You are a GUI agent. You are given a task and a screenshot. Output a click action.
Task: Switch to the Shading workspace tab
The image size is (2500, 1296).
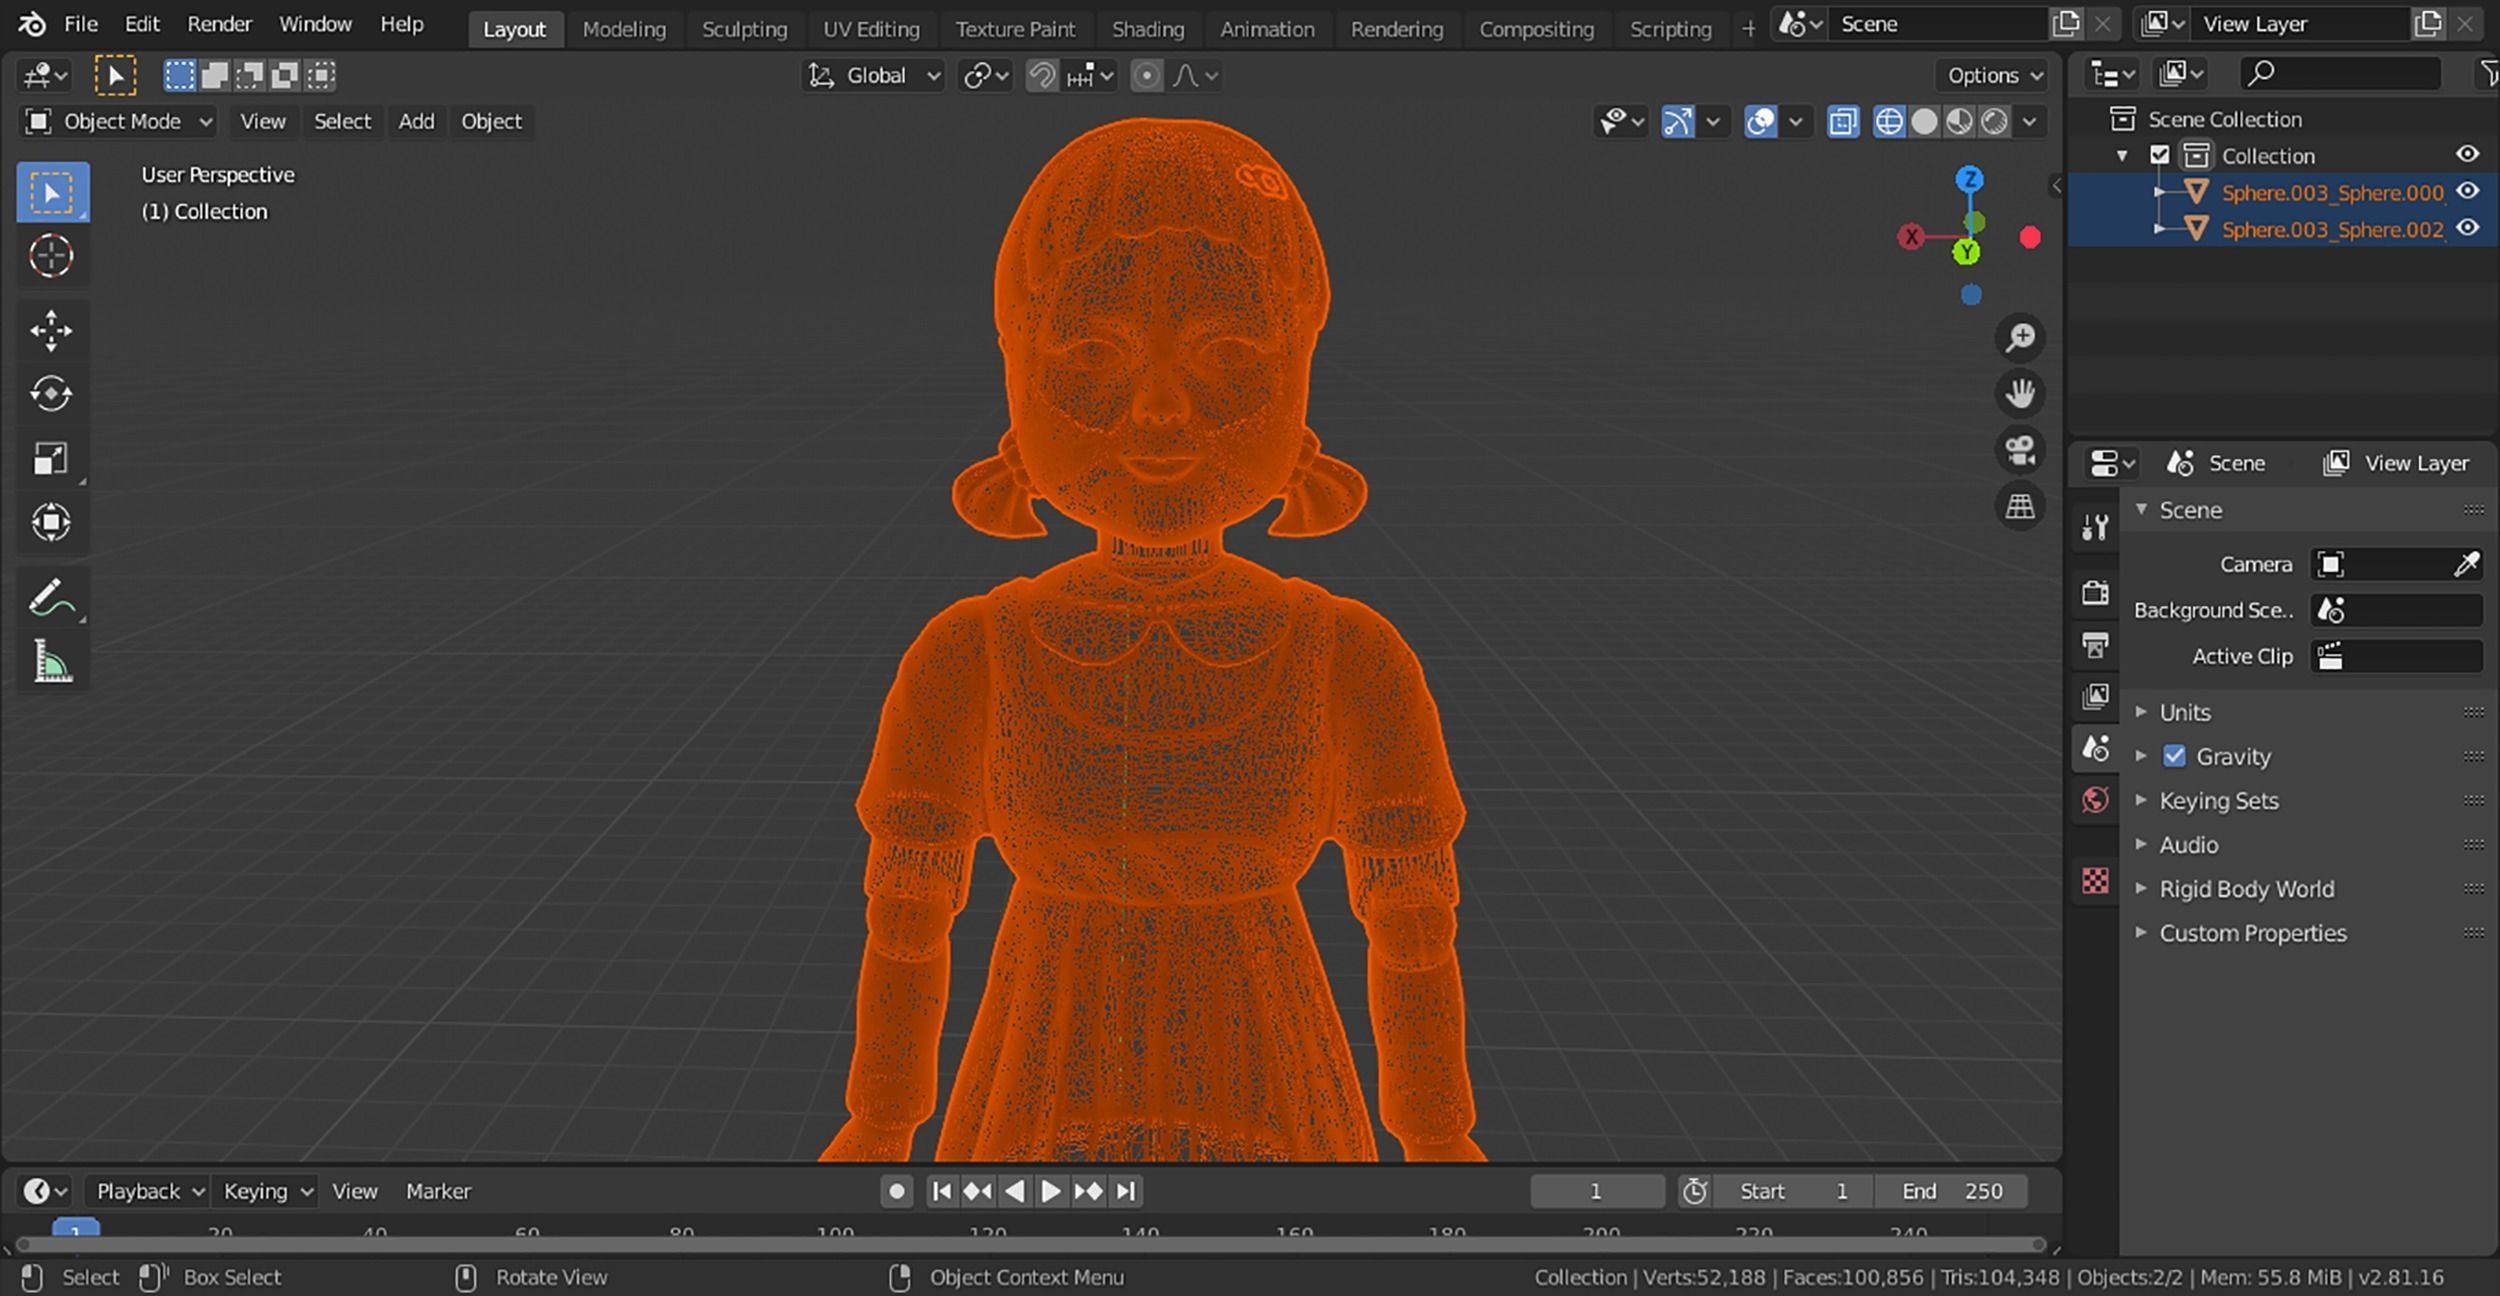click(x=1148, y=29)
